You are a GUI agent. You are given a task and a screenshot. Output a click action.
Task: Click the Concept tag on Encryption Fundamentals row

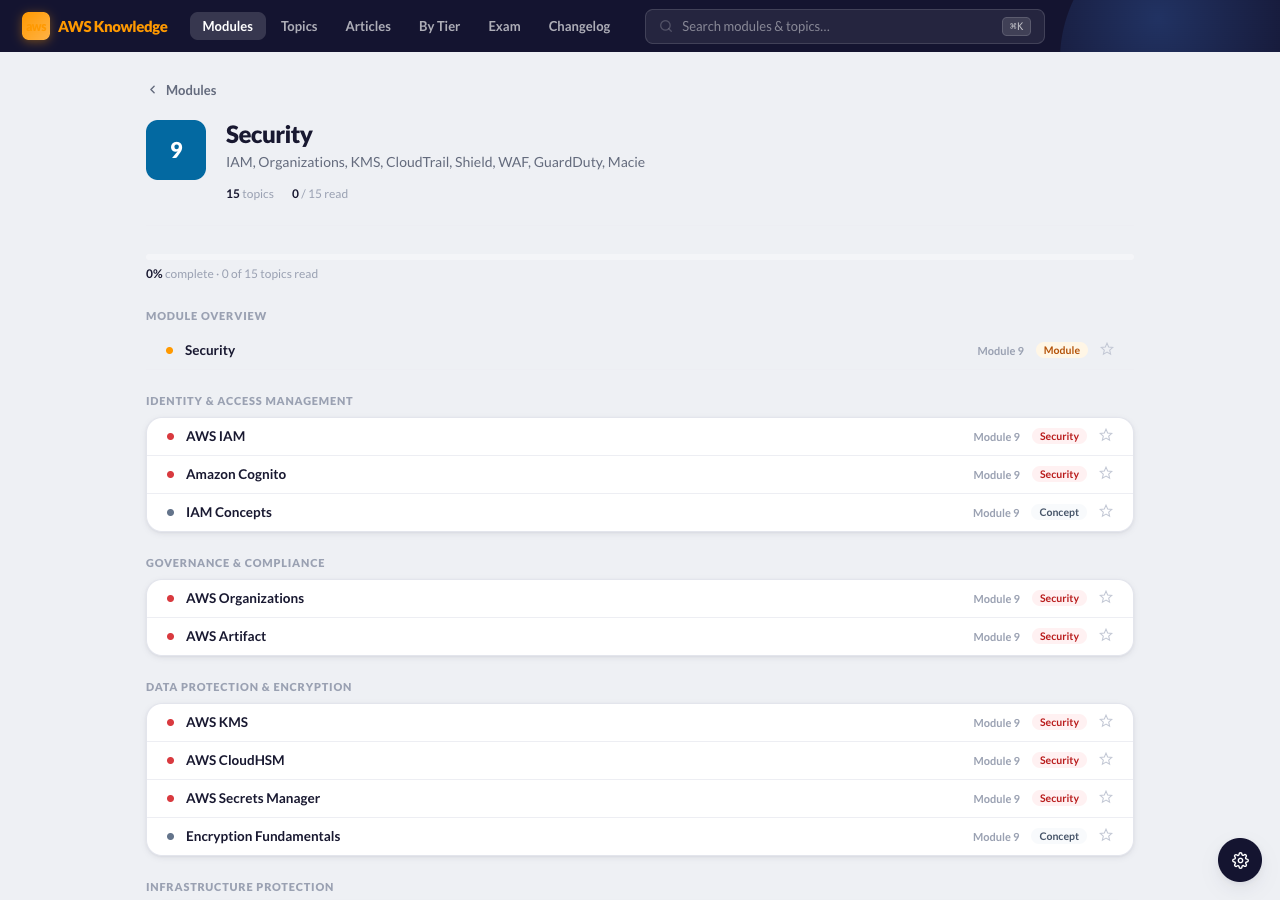coord(1059,836)
